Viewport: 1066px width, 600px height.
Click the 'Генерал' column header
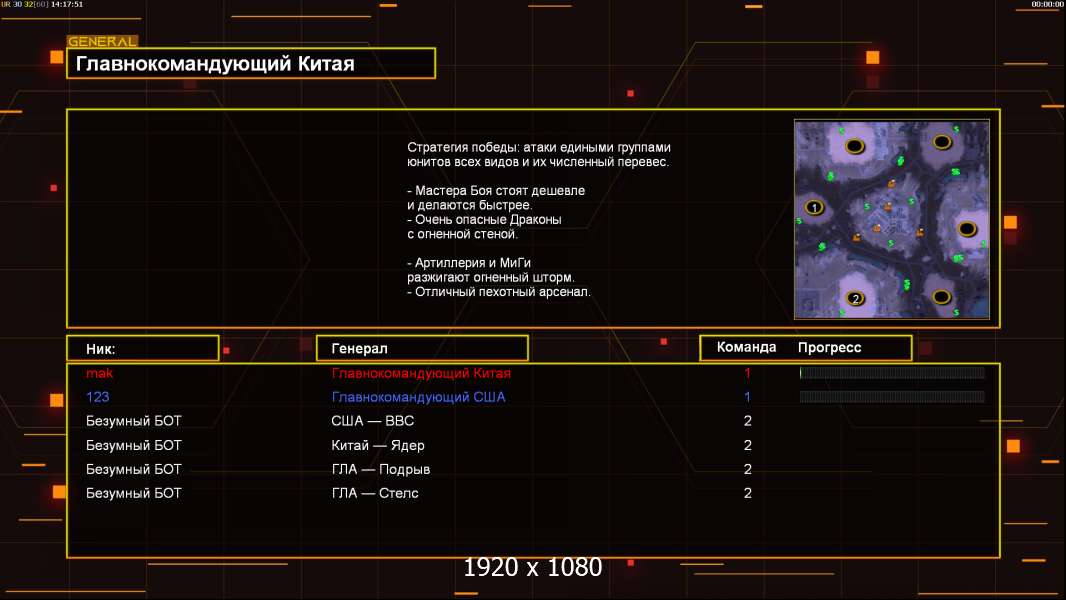422,348
